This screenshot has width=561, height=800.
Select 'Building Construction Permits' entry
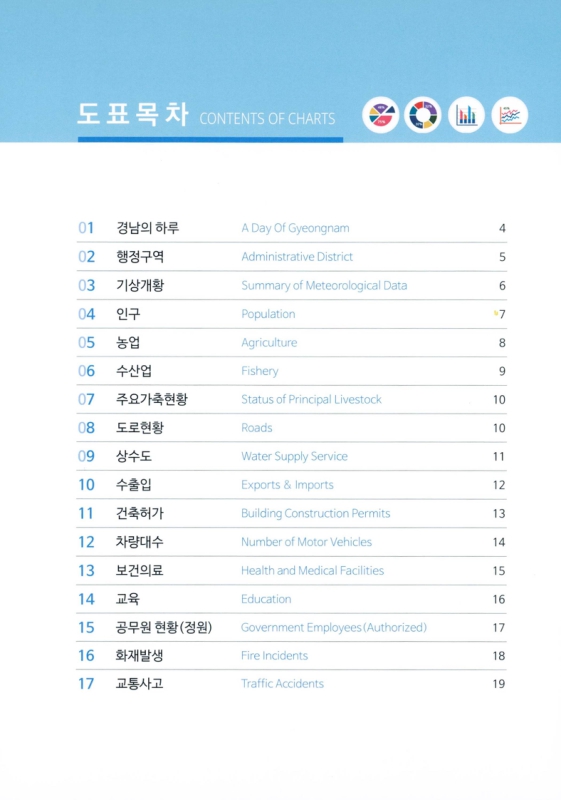click(292, 513)
